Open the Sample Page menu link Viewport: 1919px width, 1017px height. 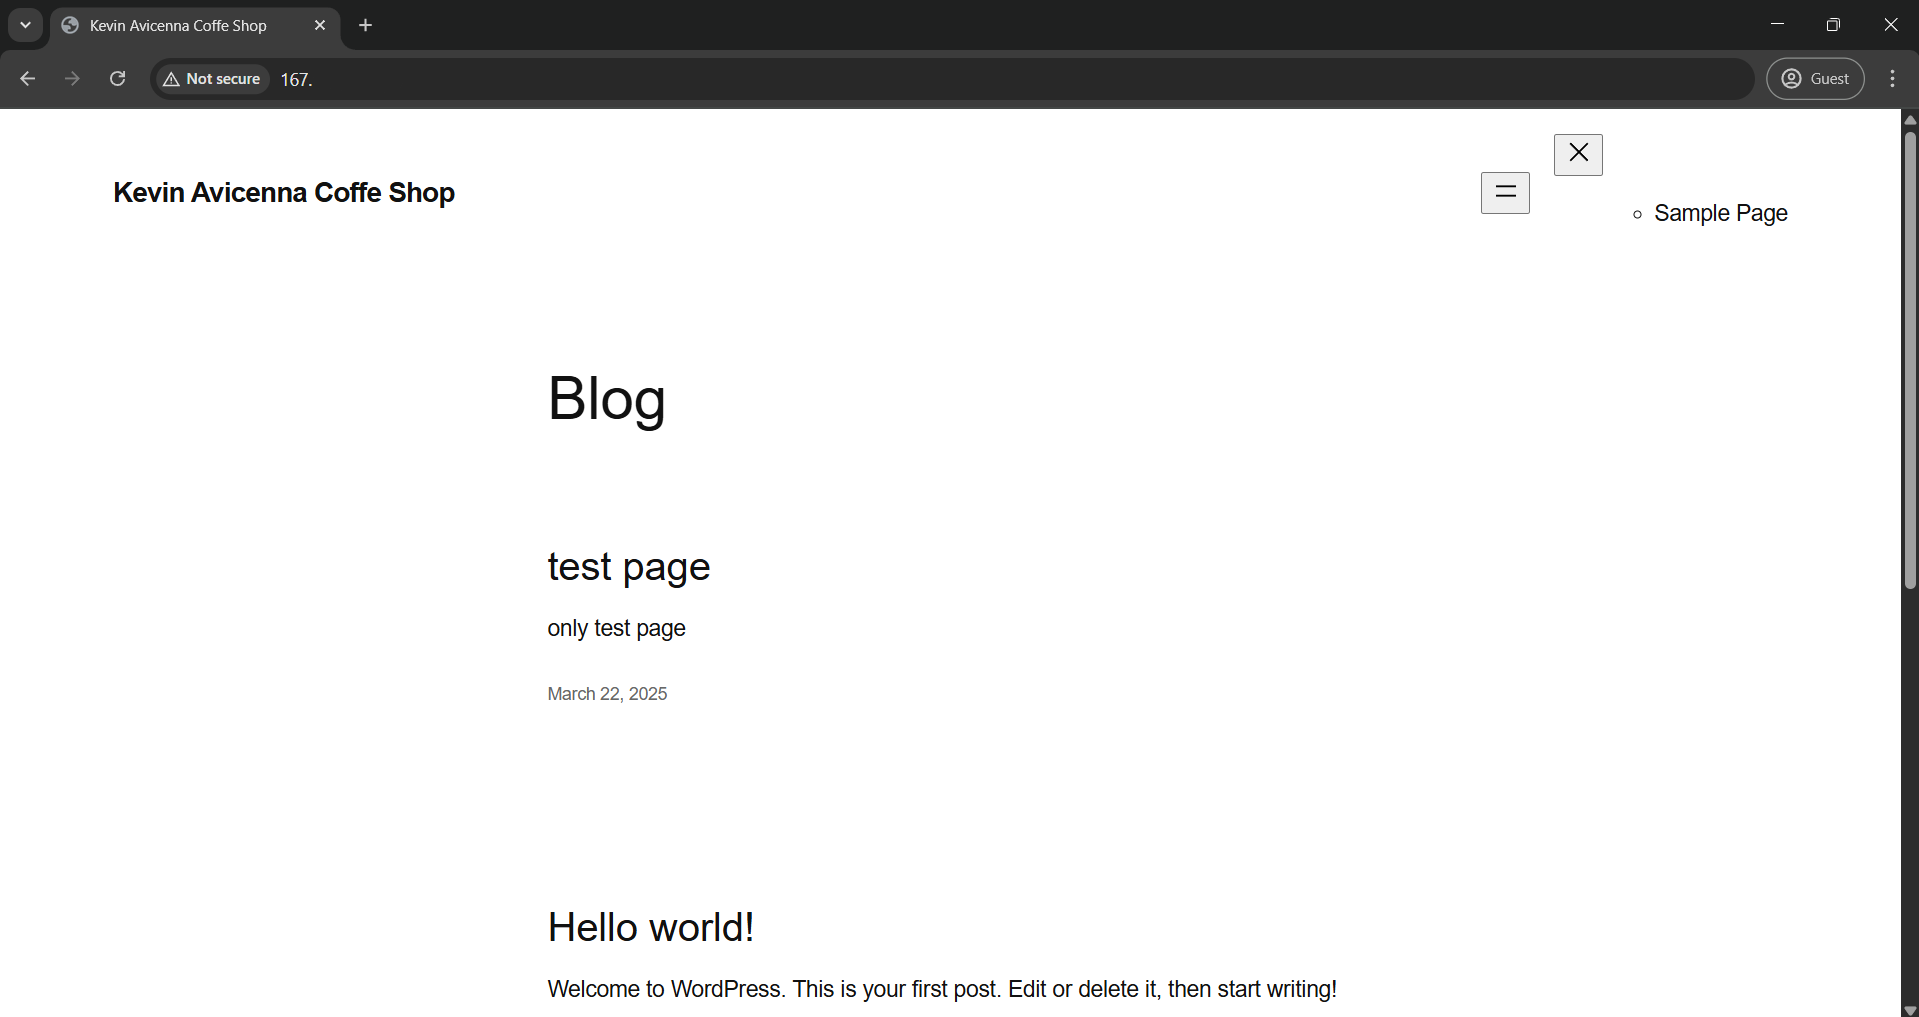1720,214
